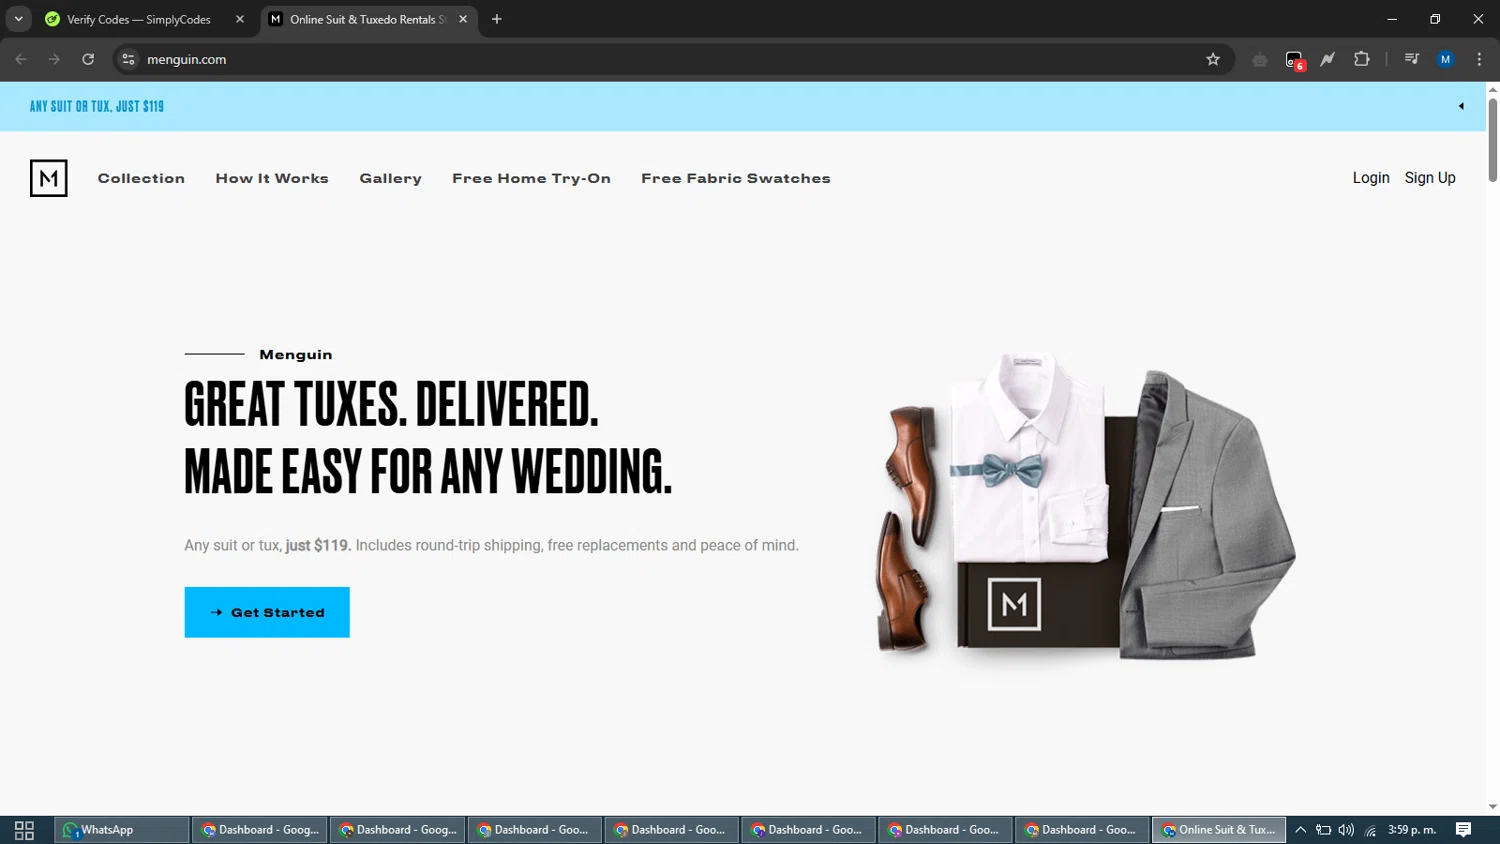Viewport: 1500px width, 844px height.
Task: Click the Get Started button
Action: 267,612
